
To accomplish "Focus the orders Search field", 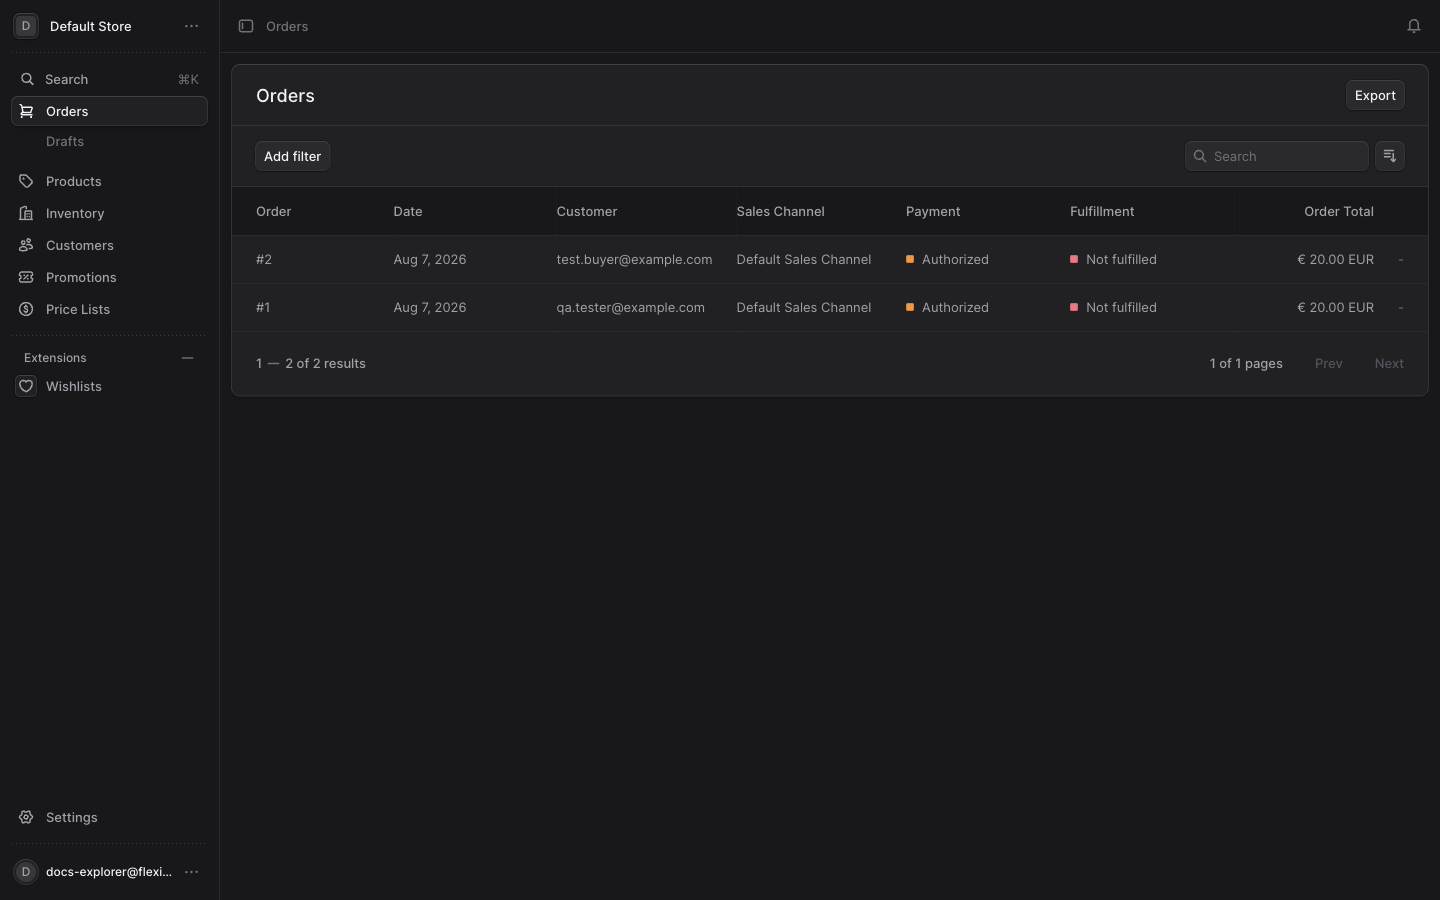I will [1276, 156].
